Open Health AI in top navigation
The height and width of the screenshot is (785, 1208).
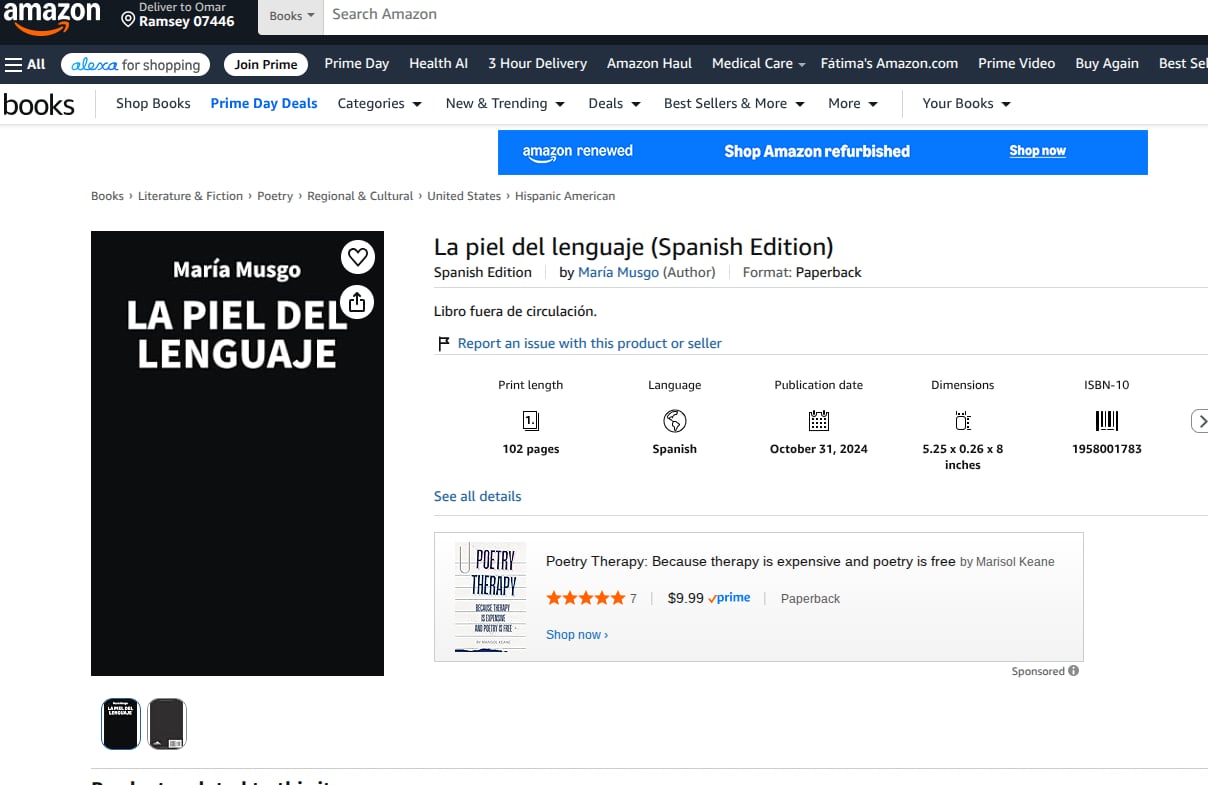pyautogui.click(x=438, y=63)
